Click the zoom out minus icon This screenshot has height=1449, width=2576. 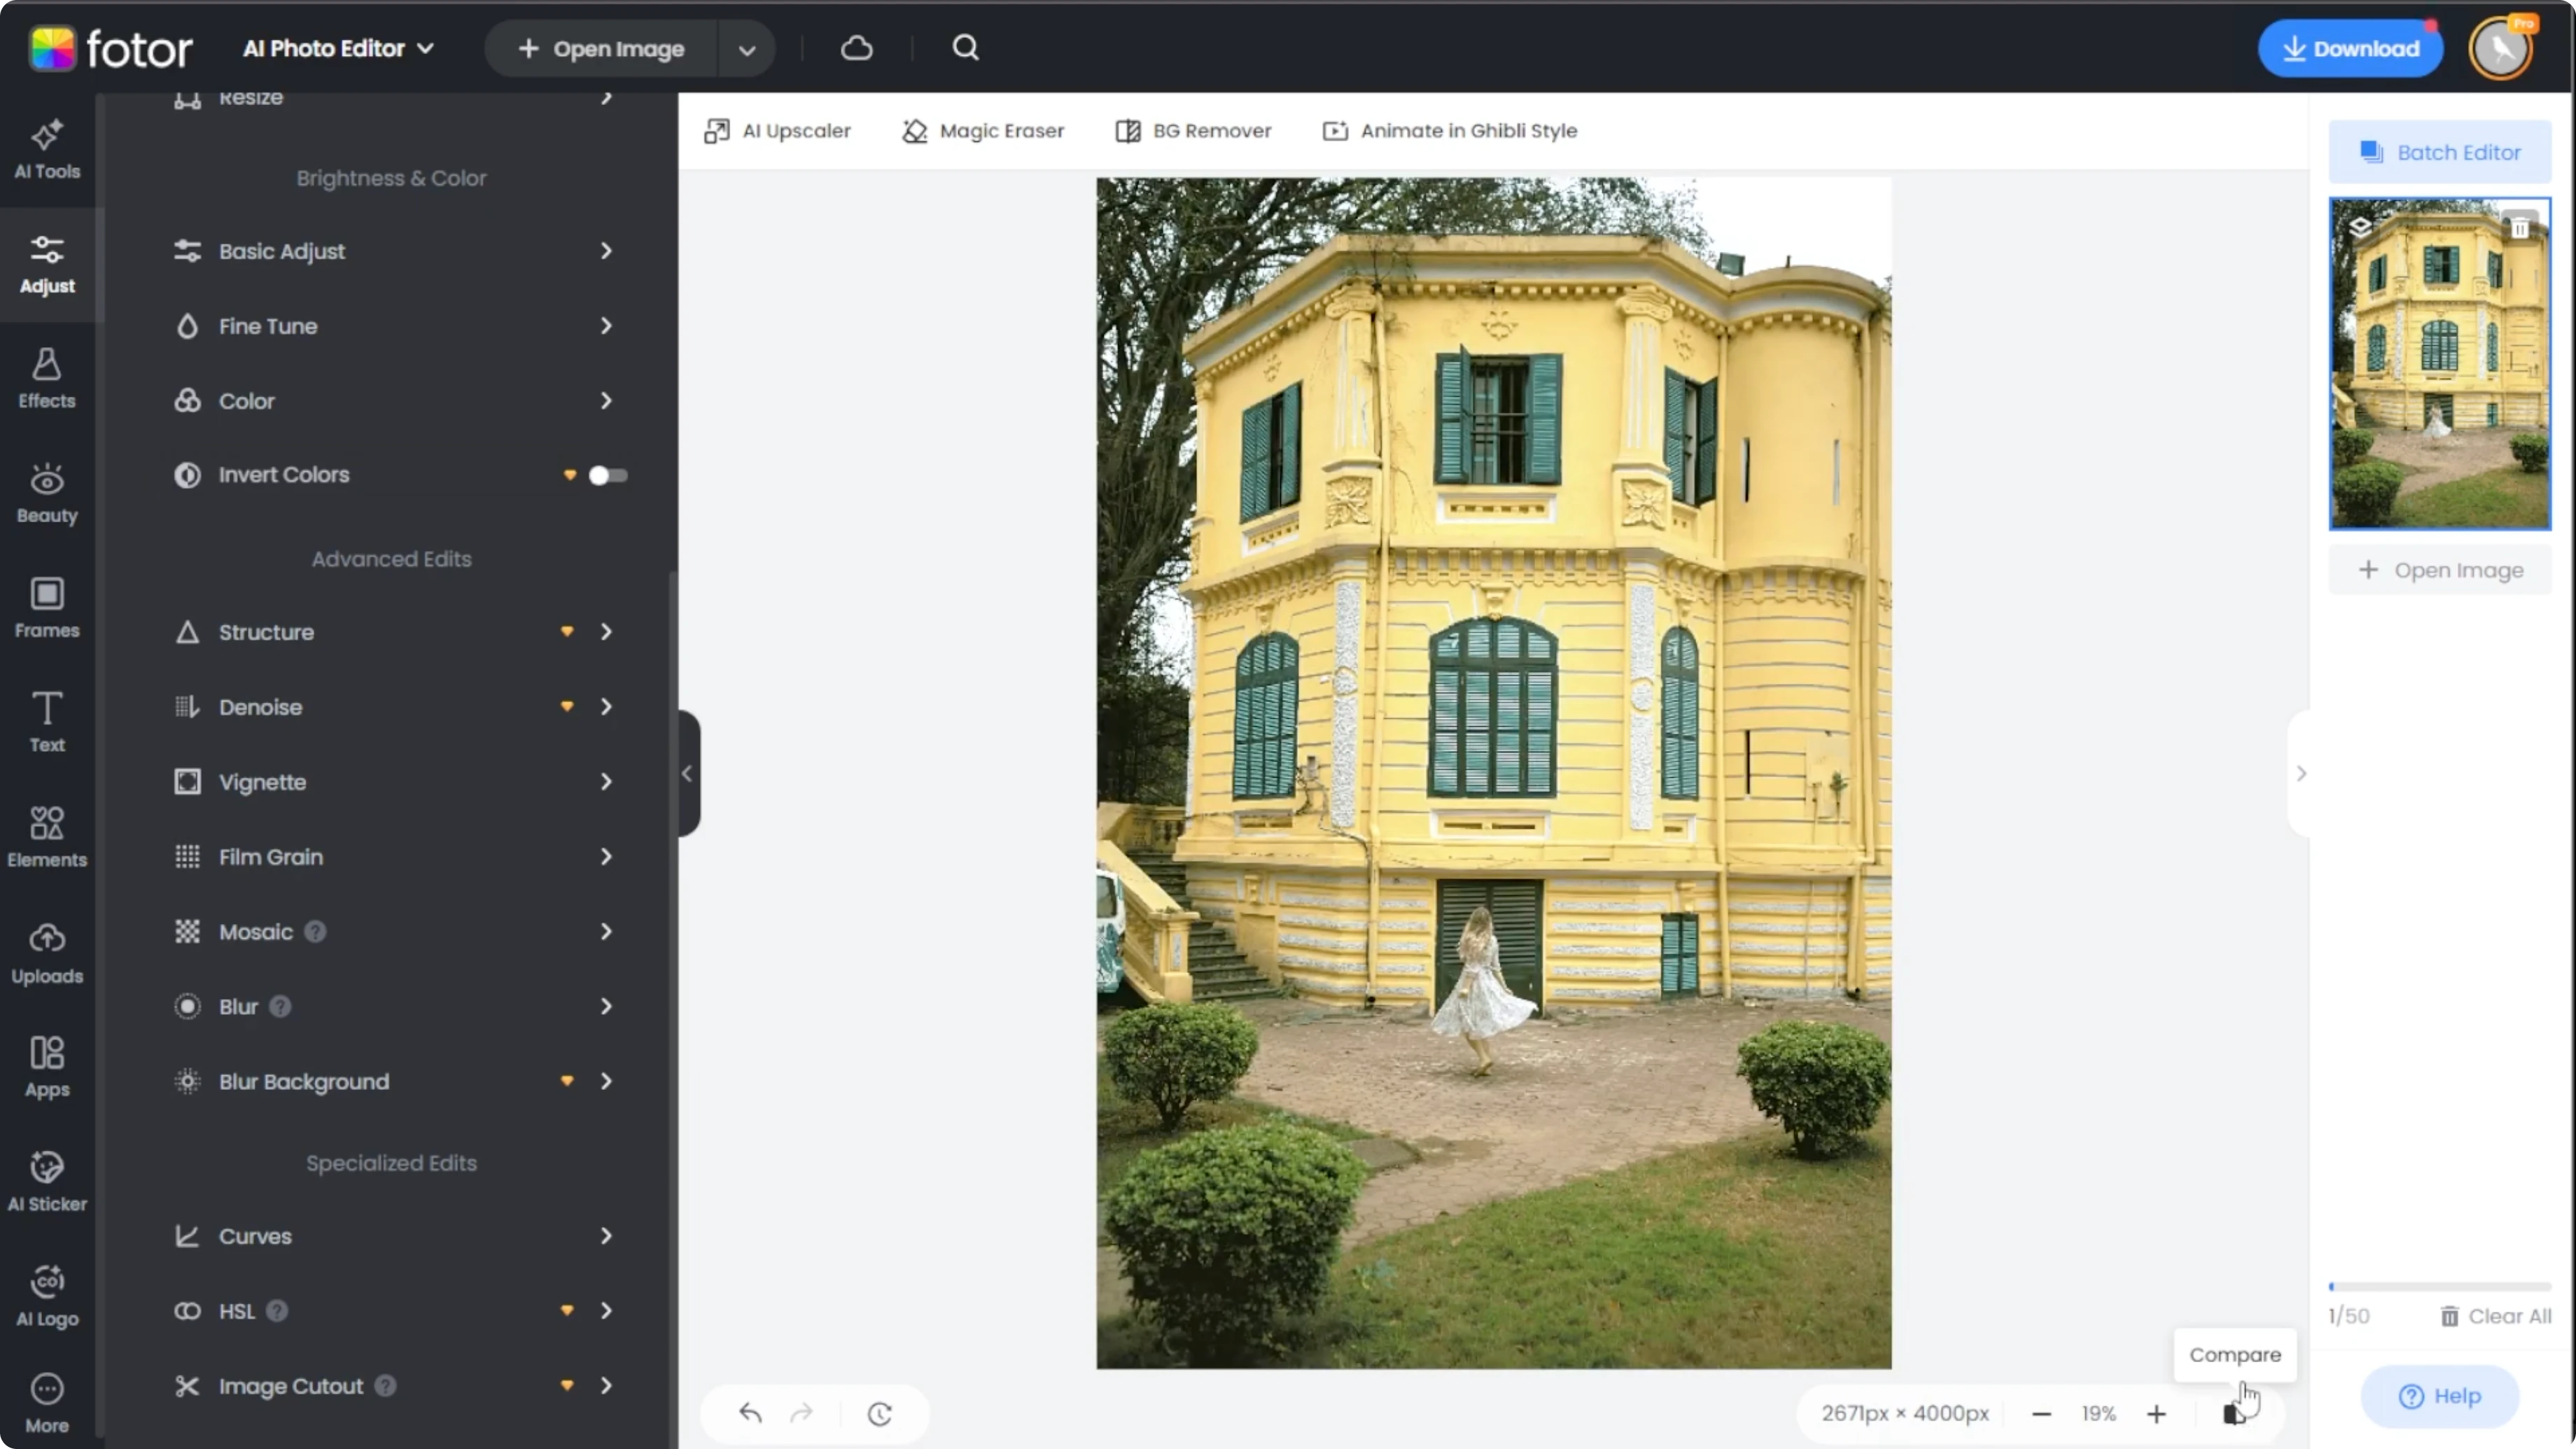point(2042,1413)
